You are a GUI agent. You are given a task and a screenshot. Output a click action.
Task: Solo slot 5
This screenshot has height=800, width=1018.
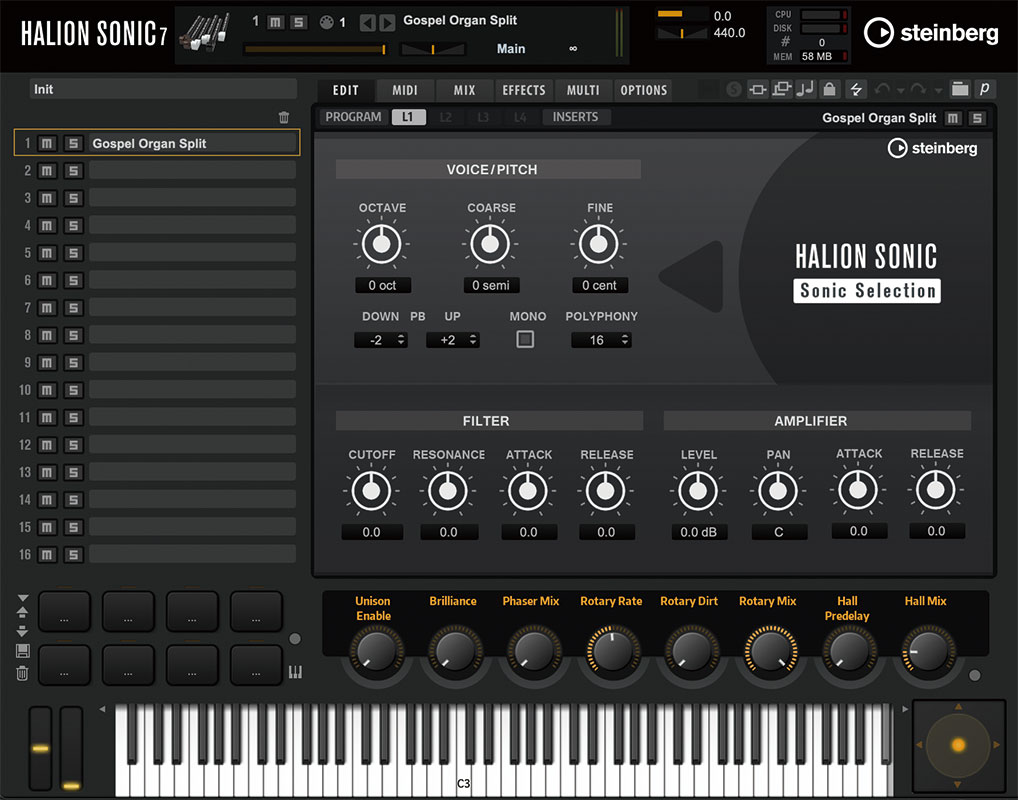(x=73, y=253)
